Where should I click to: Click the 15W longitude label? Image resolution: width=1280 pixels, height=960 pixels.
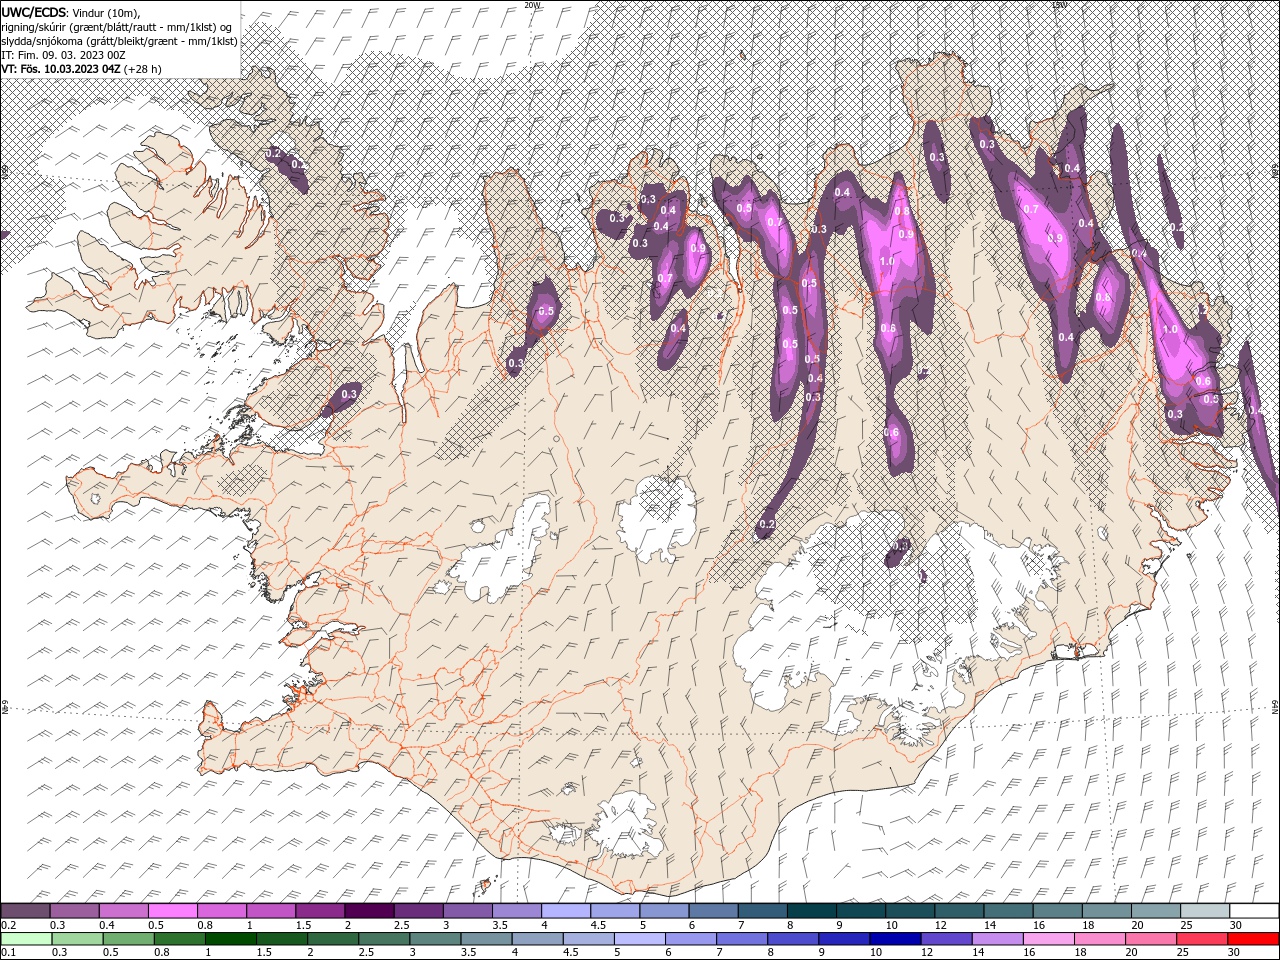tap(1059, 5)
